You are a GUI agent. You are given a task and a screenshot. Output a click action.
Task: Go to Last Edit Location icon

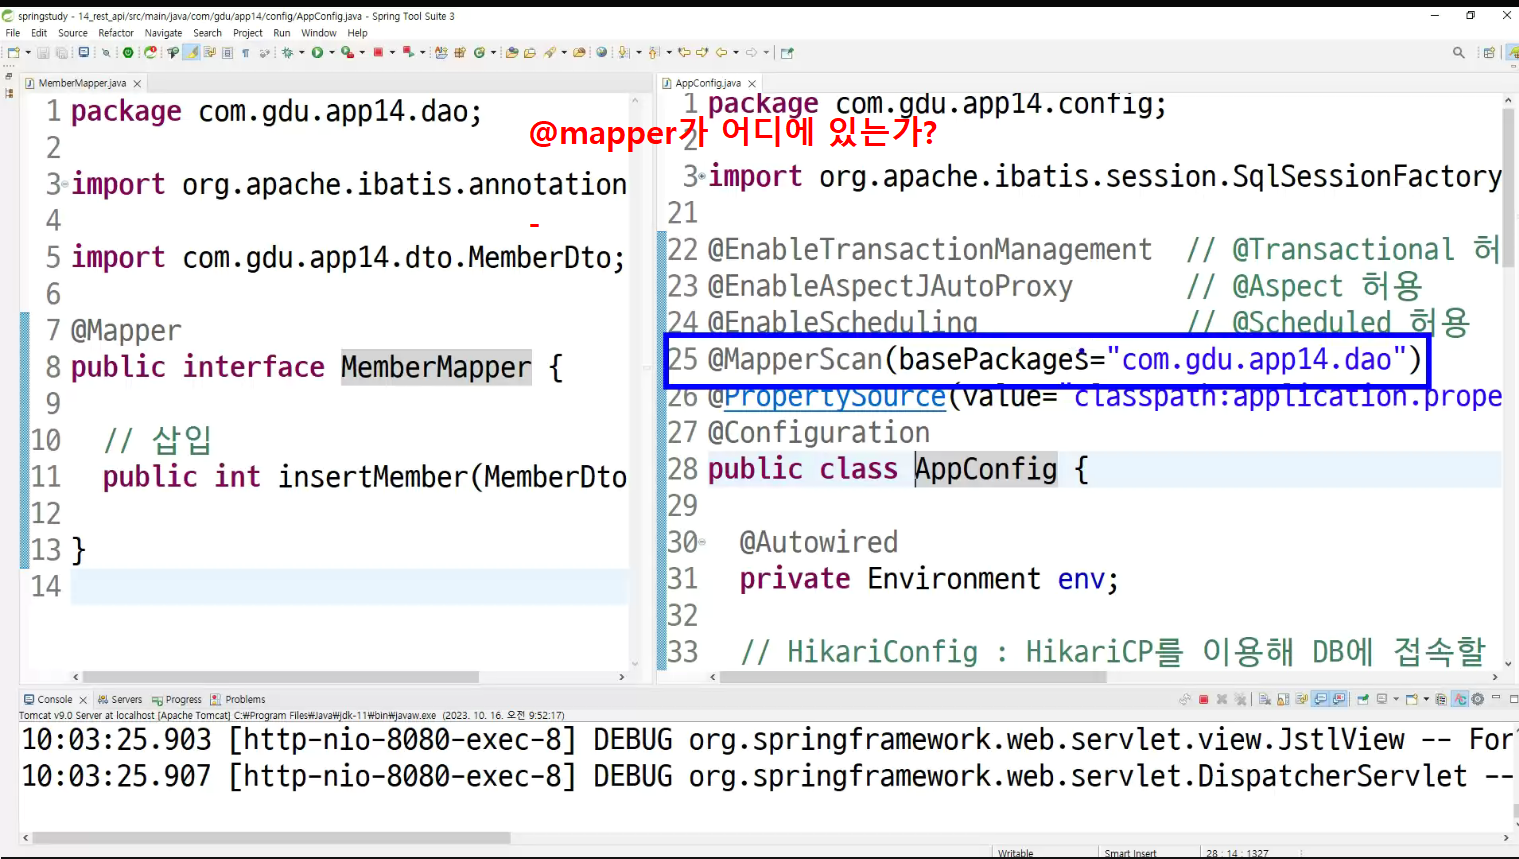click(x=685, y=52)
